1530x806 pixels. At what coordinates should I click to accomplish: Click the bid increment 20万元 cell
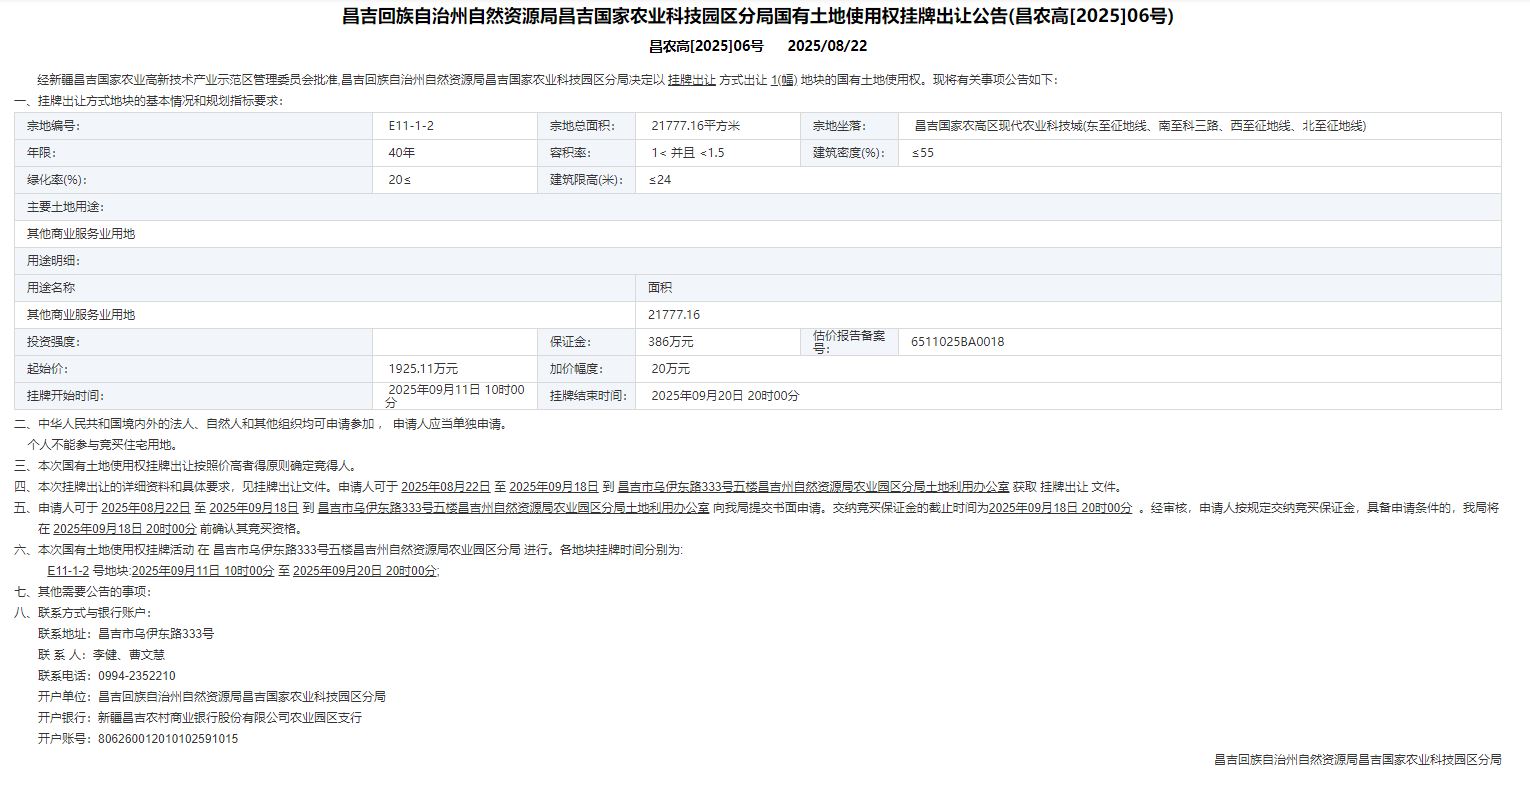point(670,369)
